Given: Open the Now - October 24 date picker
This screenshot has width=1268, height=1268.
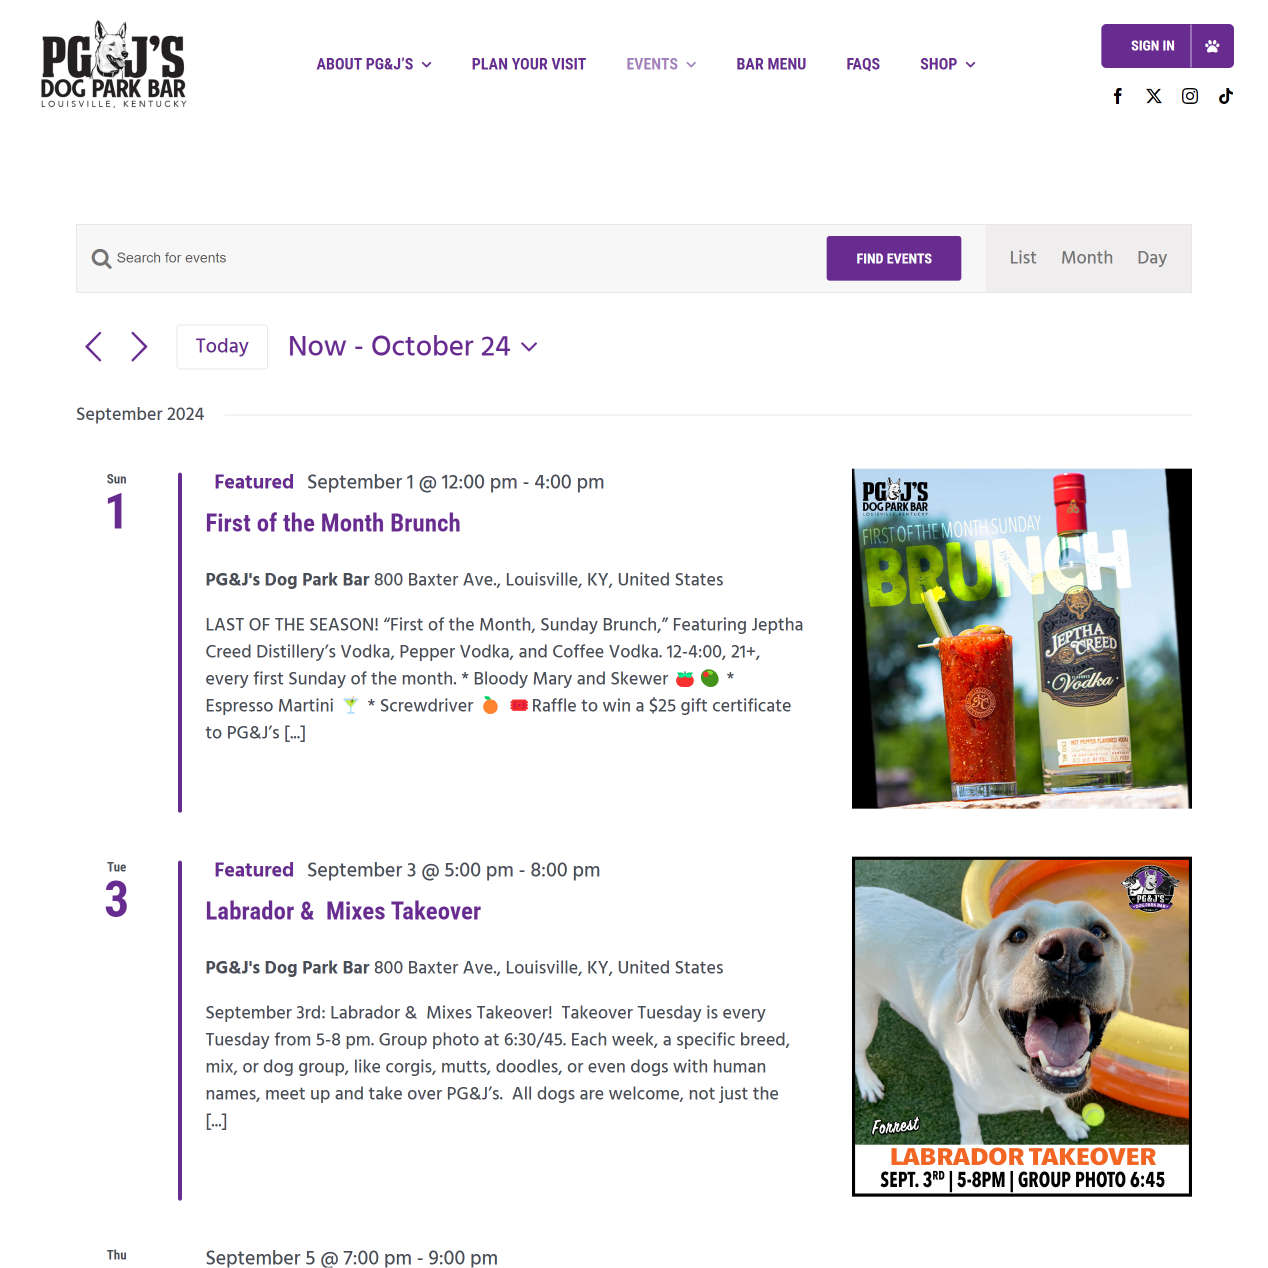Looking at the screenshot, I should 413,346.
